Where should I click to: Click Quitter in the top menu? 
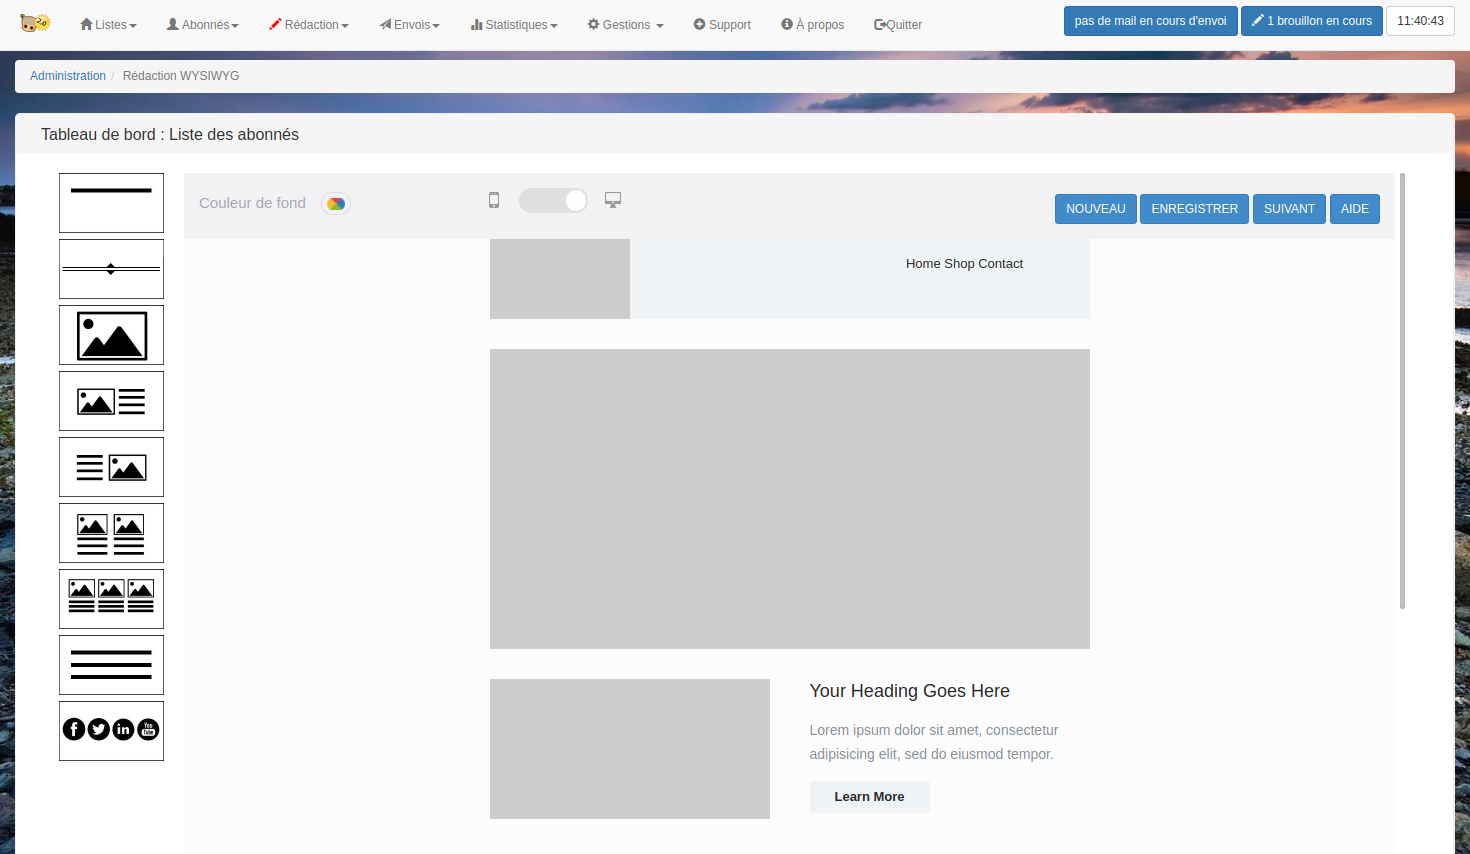[x=898, y=25]
